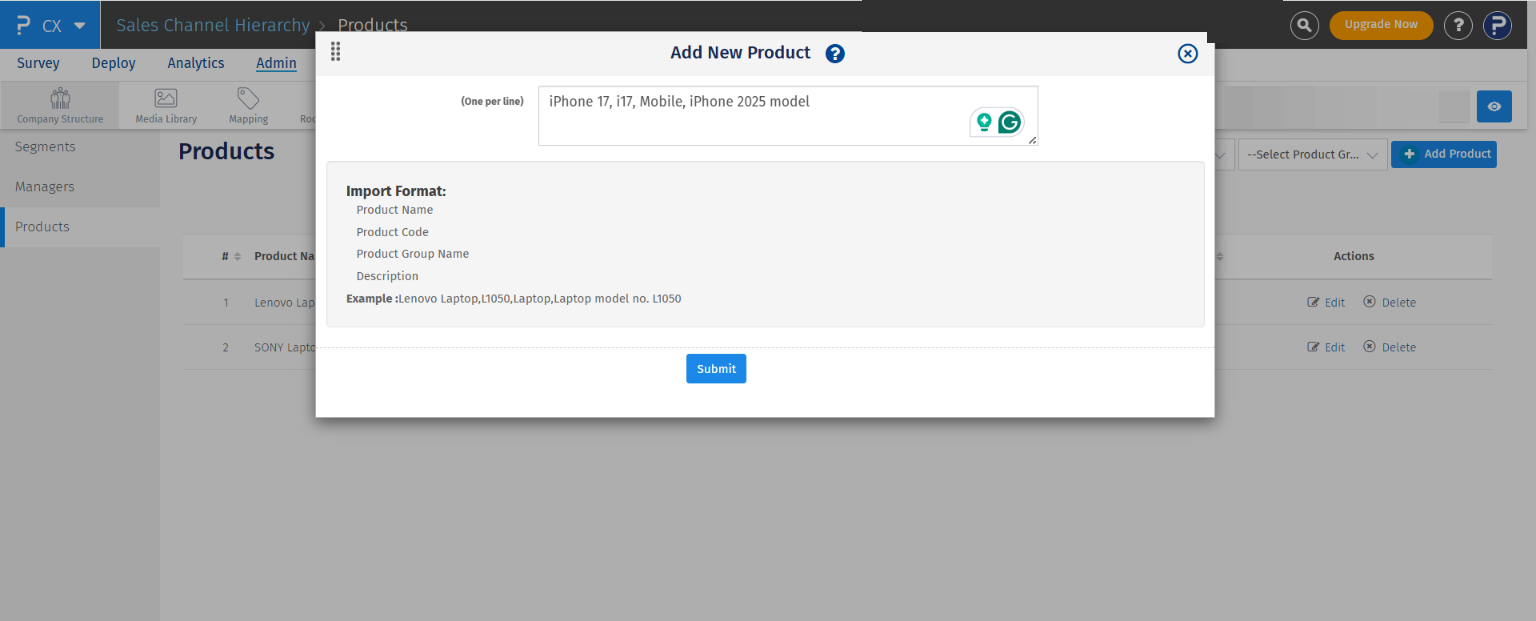The height and width of the screenshot is (621, 1536).
Task: Edit the Lenovo Laptop row
Action: coord(1326,302)
